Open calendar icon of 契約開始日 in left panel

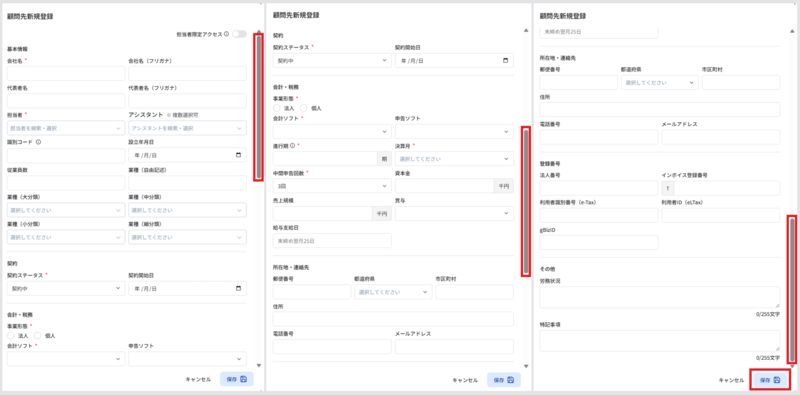[x=238, y=288]
